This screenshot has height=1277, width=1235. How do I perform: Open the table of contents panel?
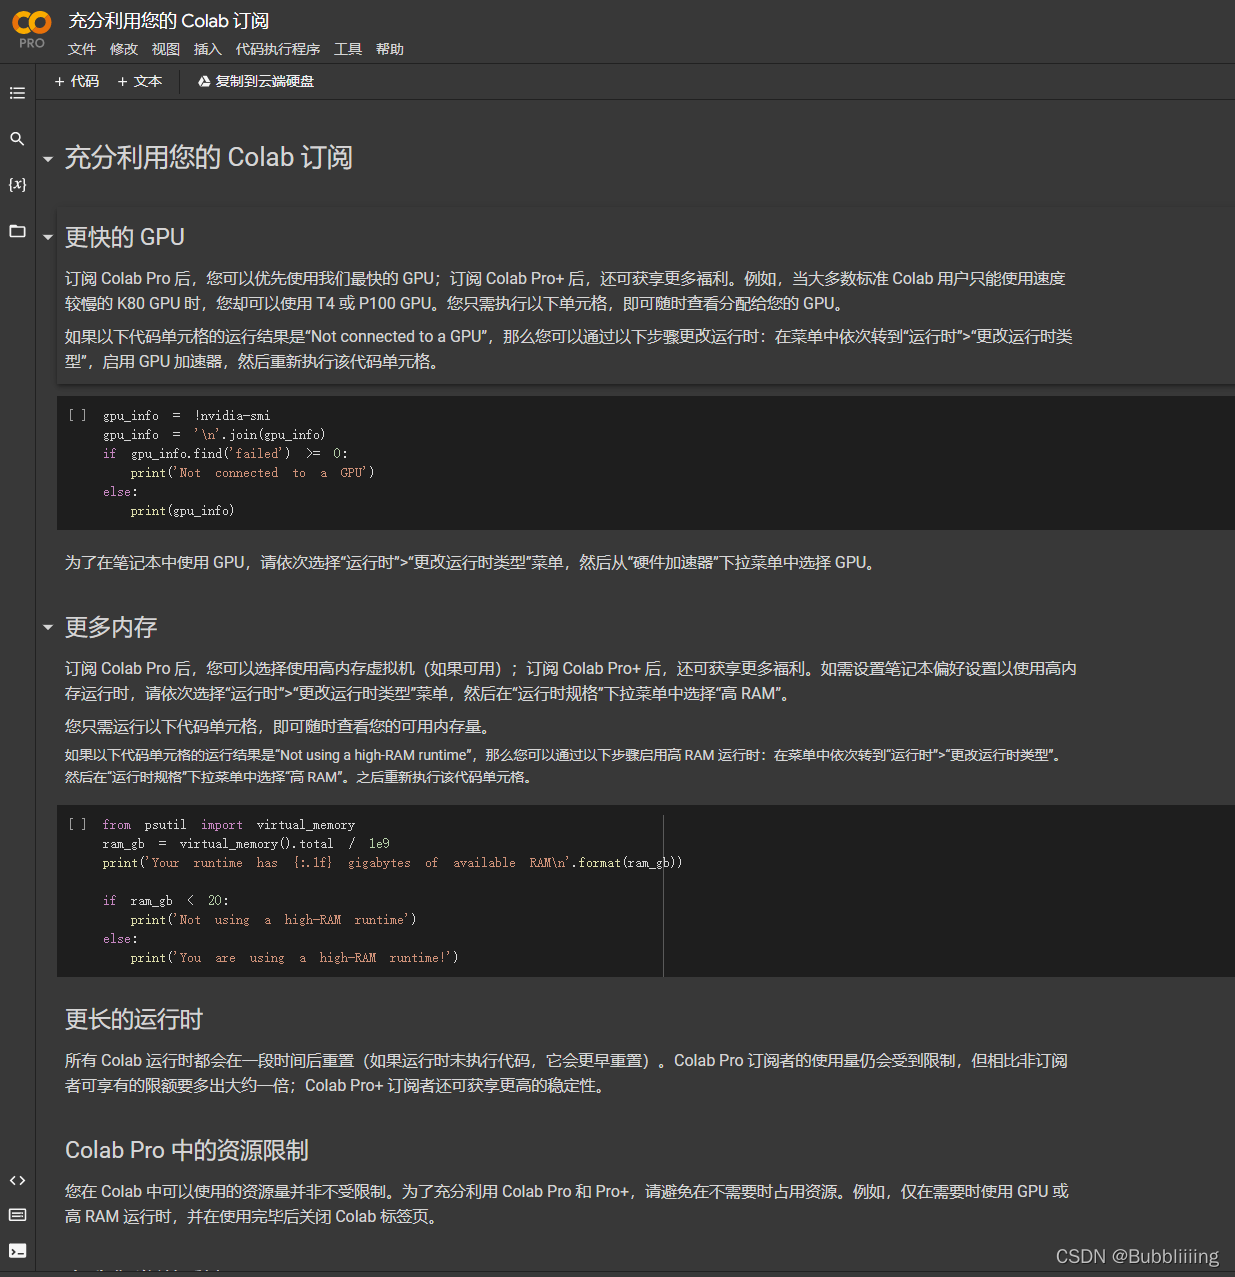pos(17,93)
